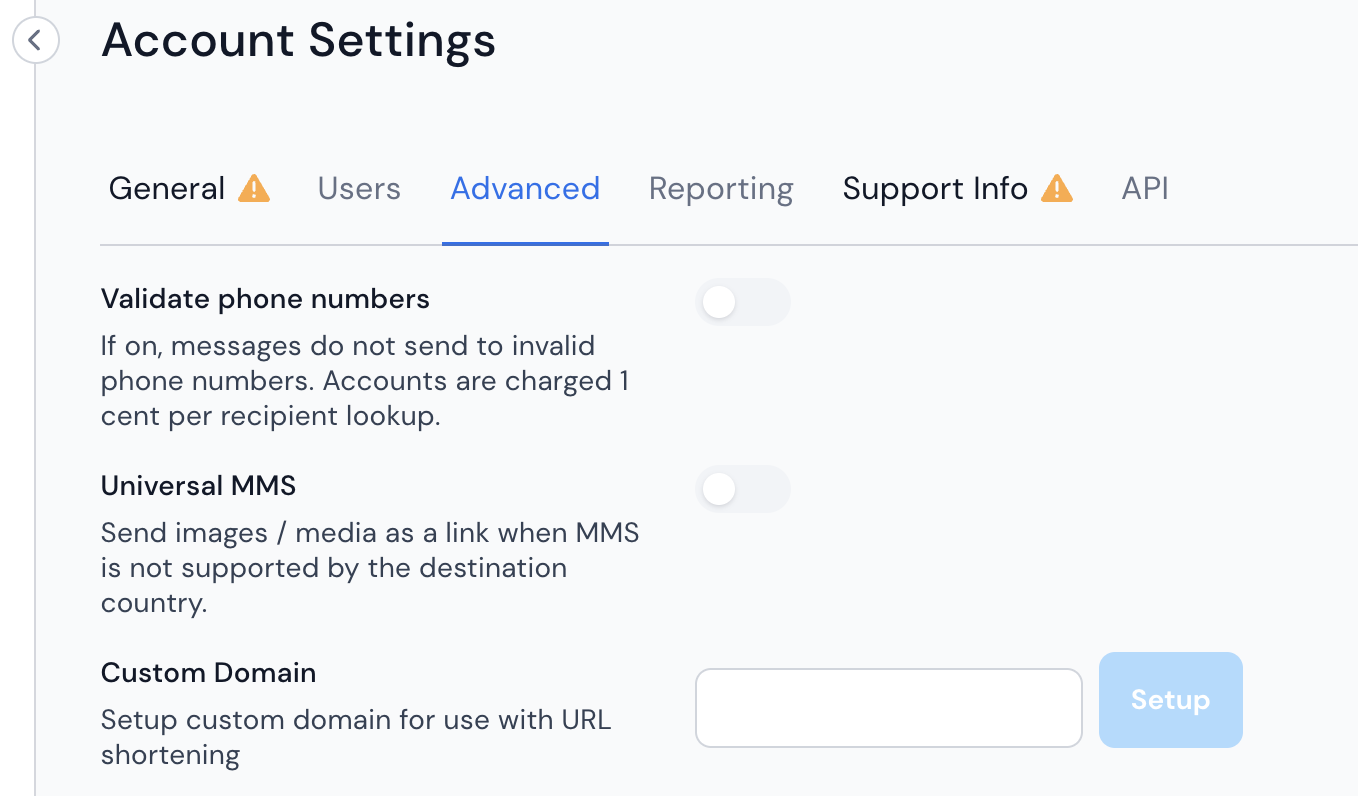
Task: Click the Validate phone numbers label
Action: pyautogui.click(x=266, y=299)
